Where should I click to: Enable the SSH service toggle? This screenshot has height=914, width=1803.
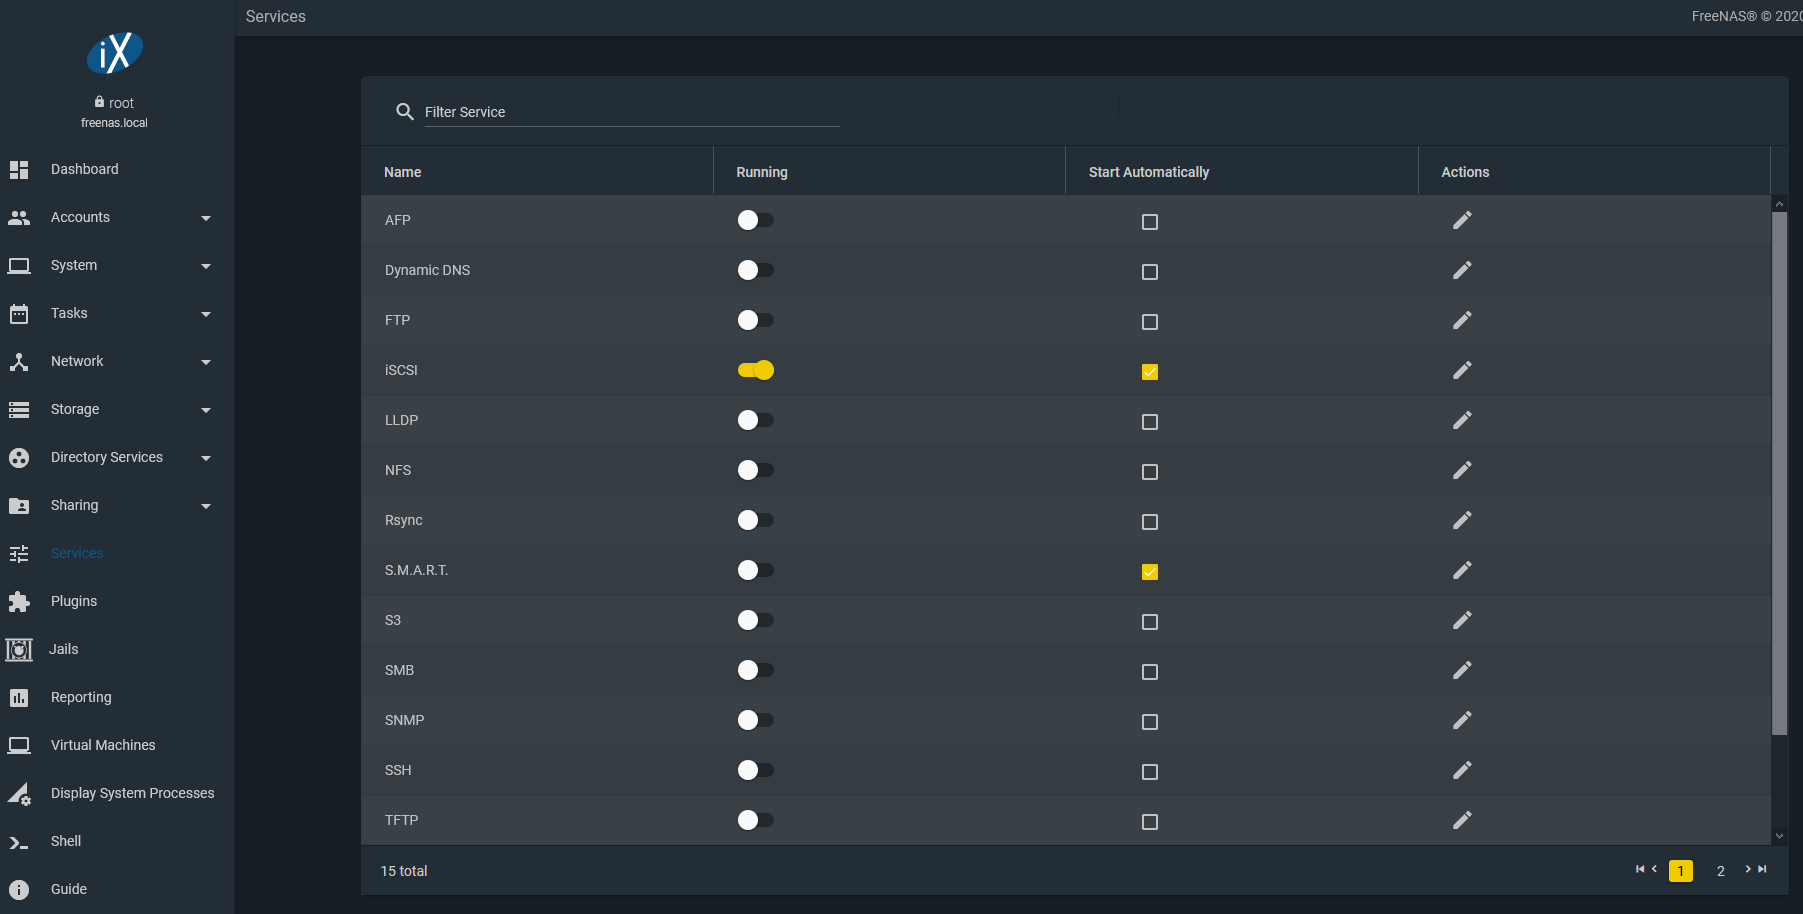pos(756,770)
